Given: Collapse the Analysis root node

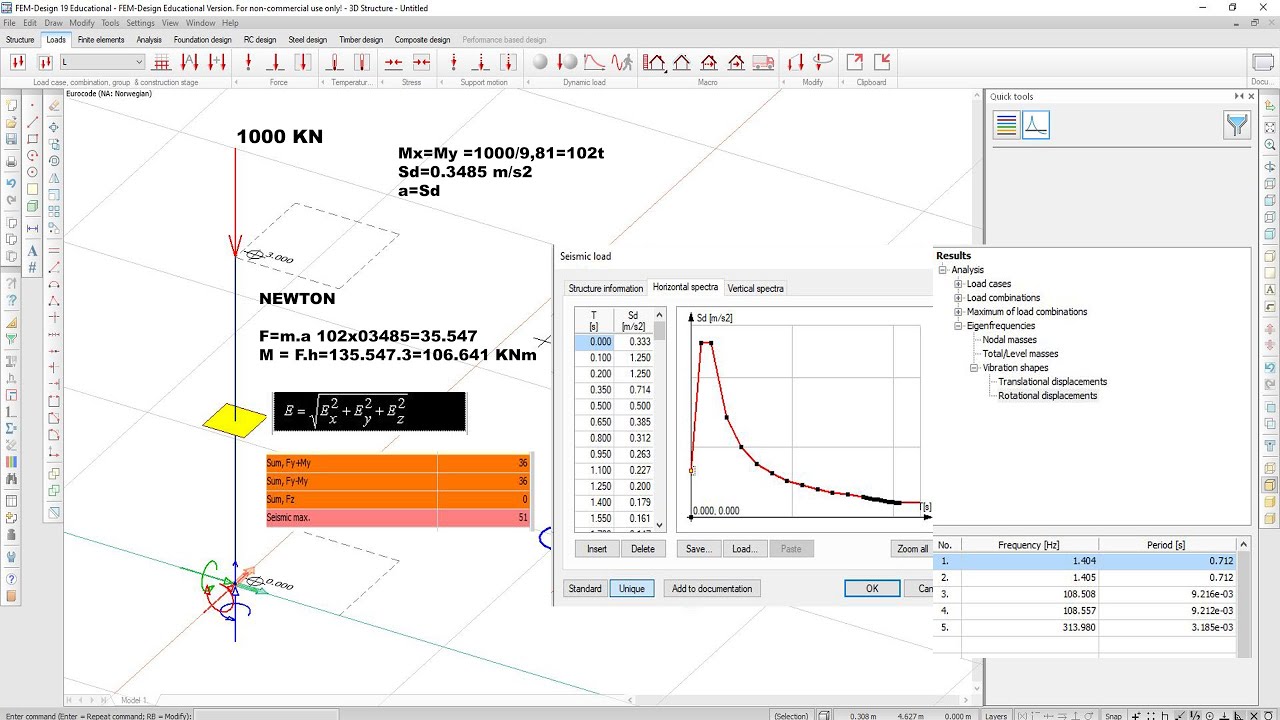Looking at the screenshot, I should (943, 270).
